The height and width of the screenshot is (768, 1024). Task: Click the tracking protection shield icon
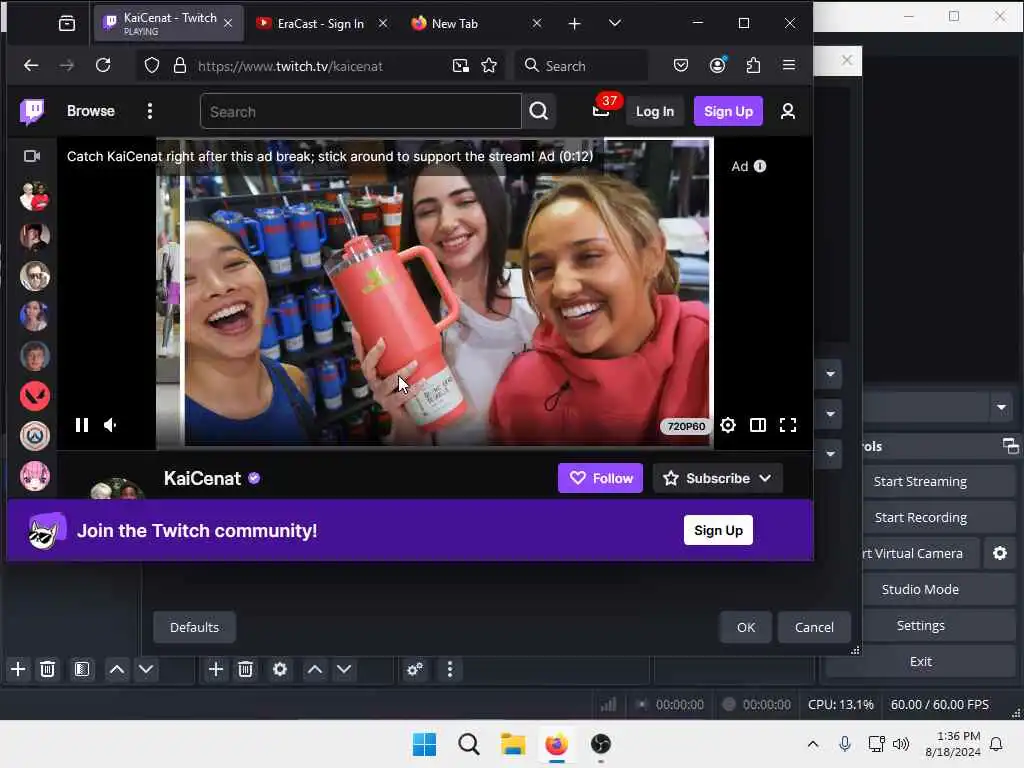coord(152,65)
